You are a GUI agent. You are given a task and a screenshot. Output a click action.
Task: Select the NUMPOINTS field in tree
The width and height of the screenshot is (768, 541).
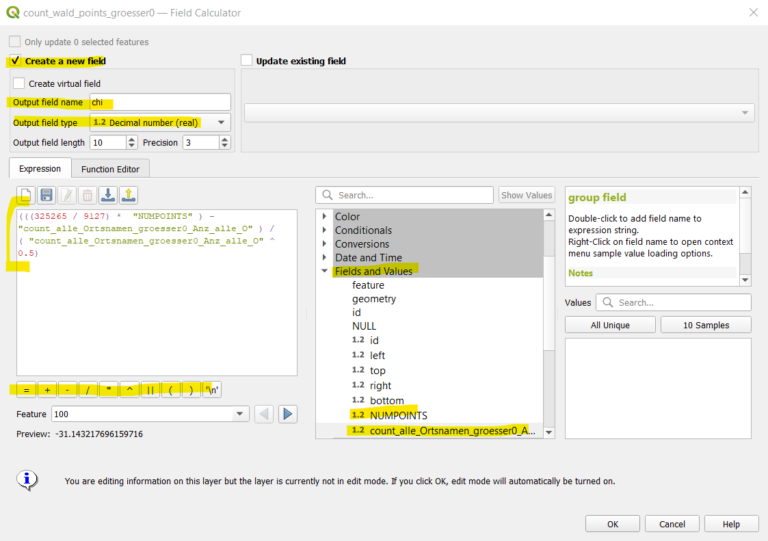tap(398, 415)
